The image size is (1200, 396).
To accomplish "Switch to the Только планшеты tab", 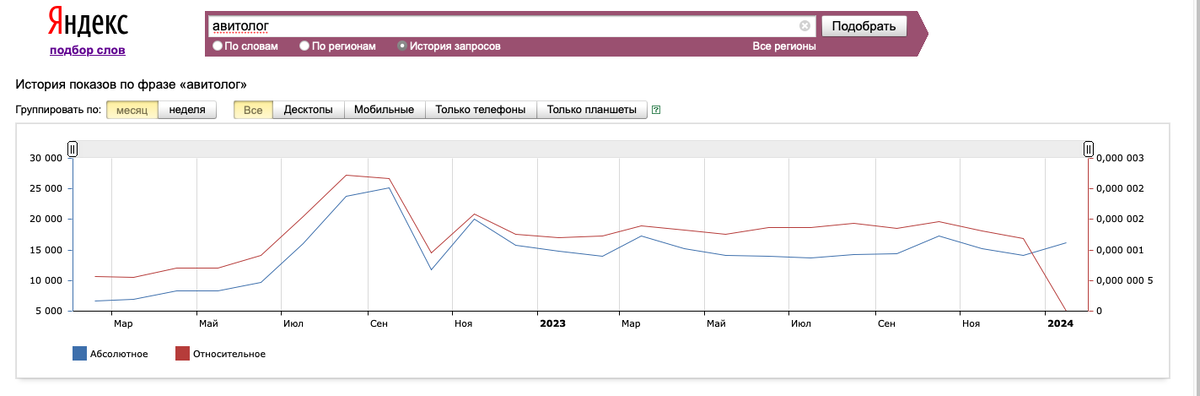I will point(592,110).
